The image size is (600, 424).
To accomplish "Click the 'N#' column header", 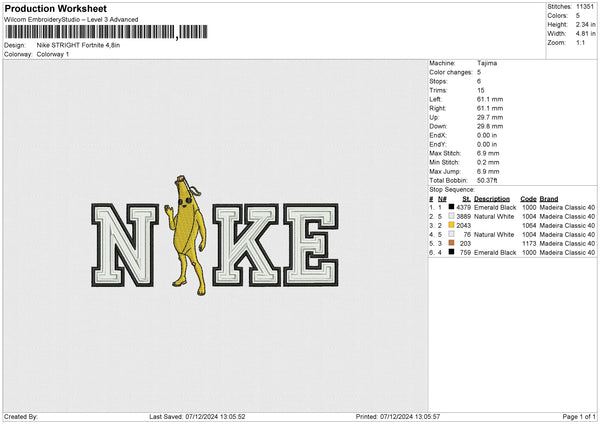I will [442, 199].
